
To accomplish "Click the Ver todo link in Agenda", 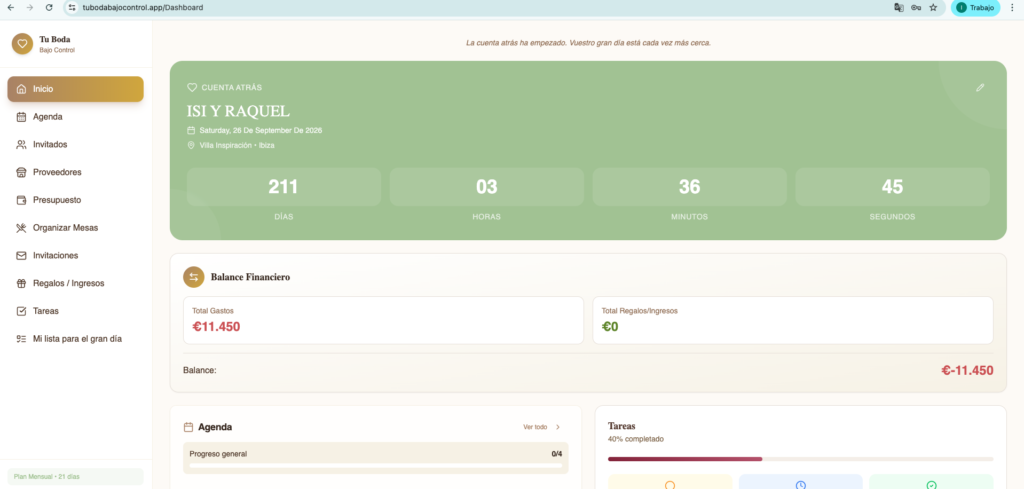I will click(x=535, y=427).
